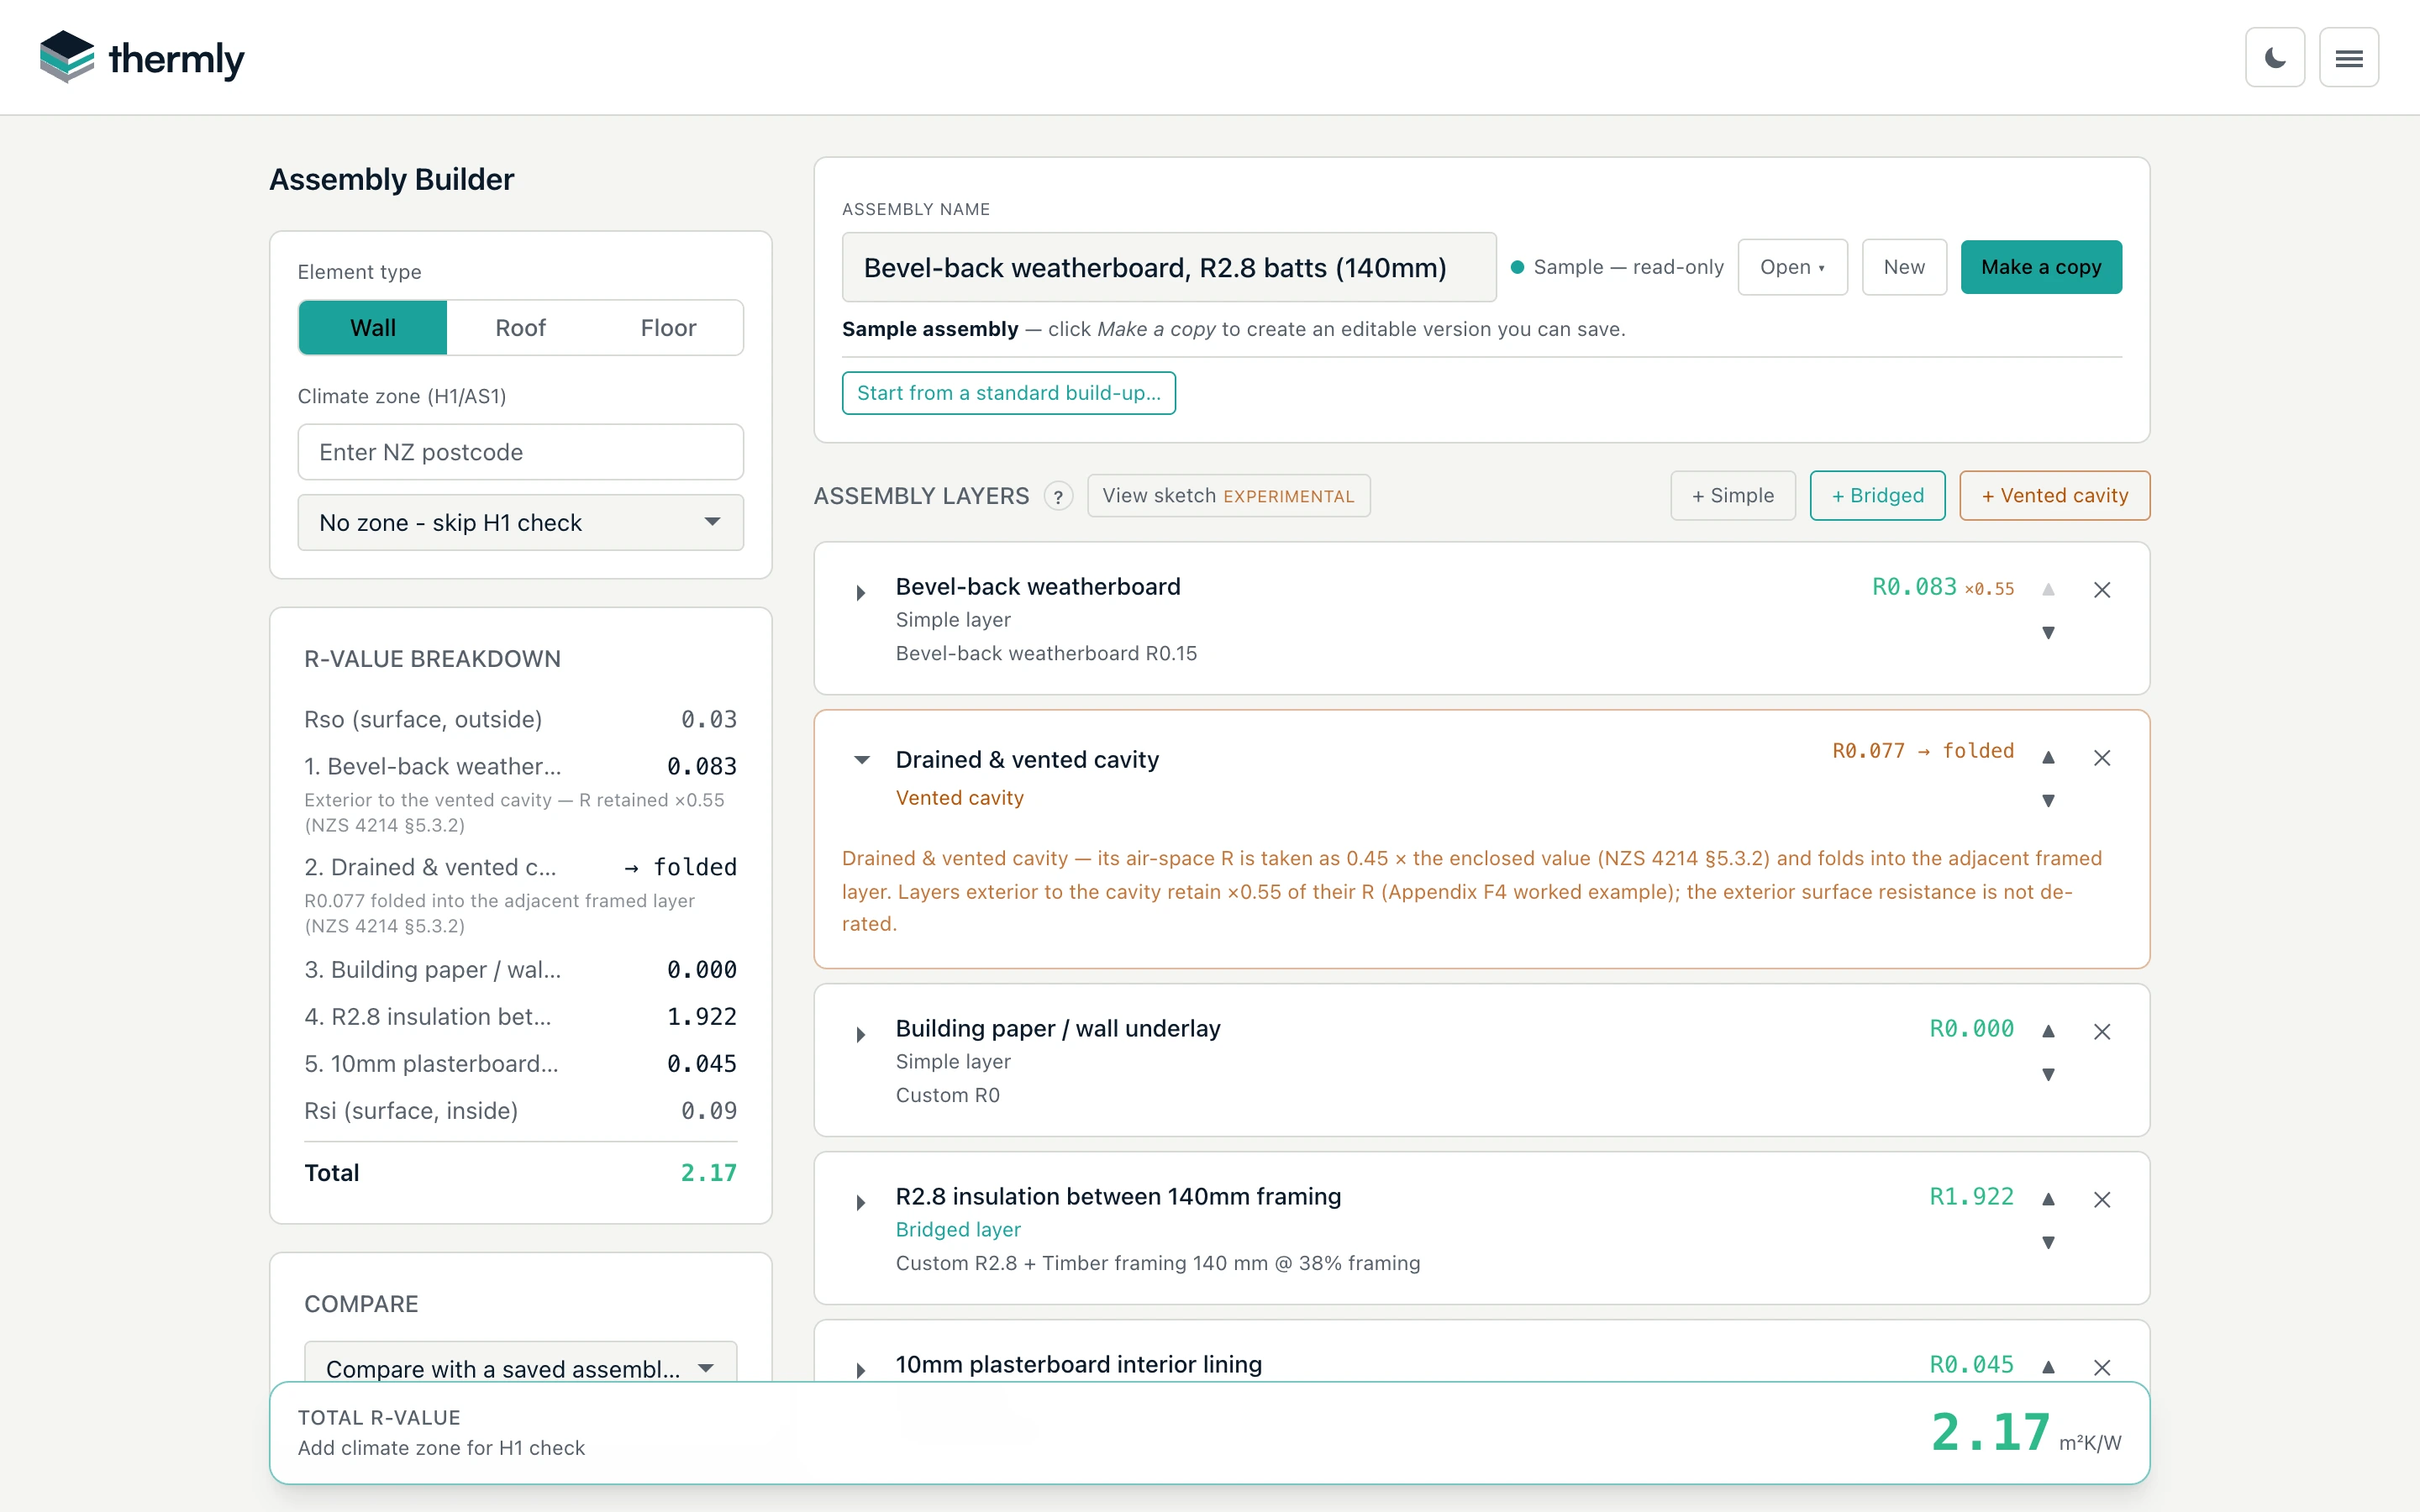Remove Building paper / wall underlay layer

tap(2102, 1032)
